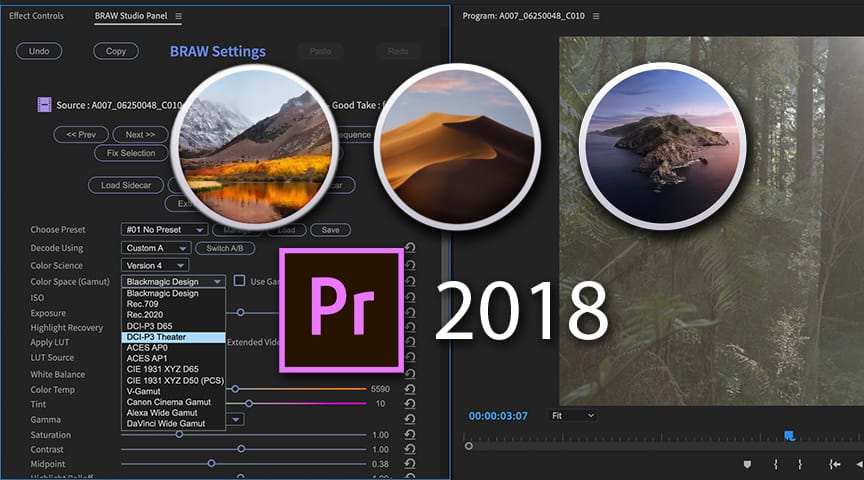The image size is (864, 480).
Task: Click the Mark In bracket icon
Action: (775, 464)
